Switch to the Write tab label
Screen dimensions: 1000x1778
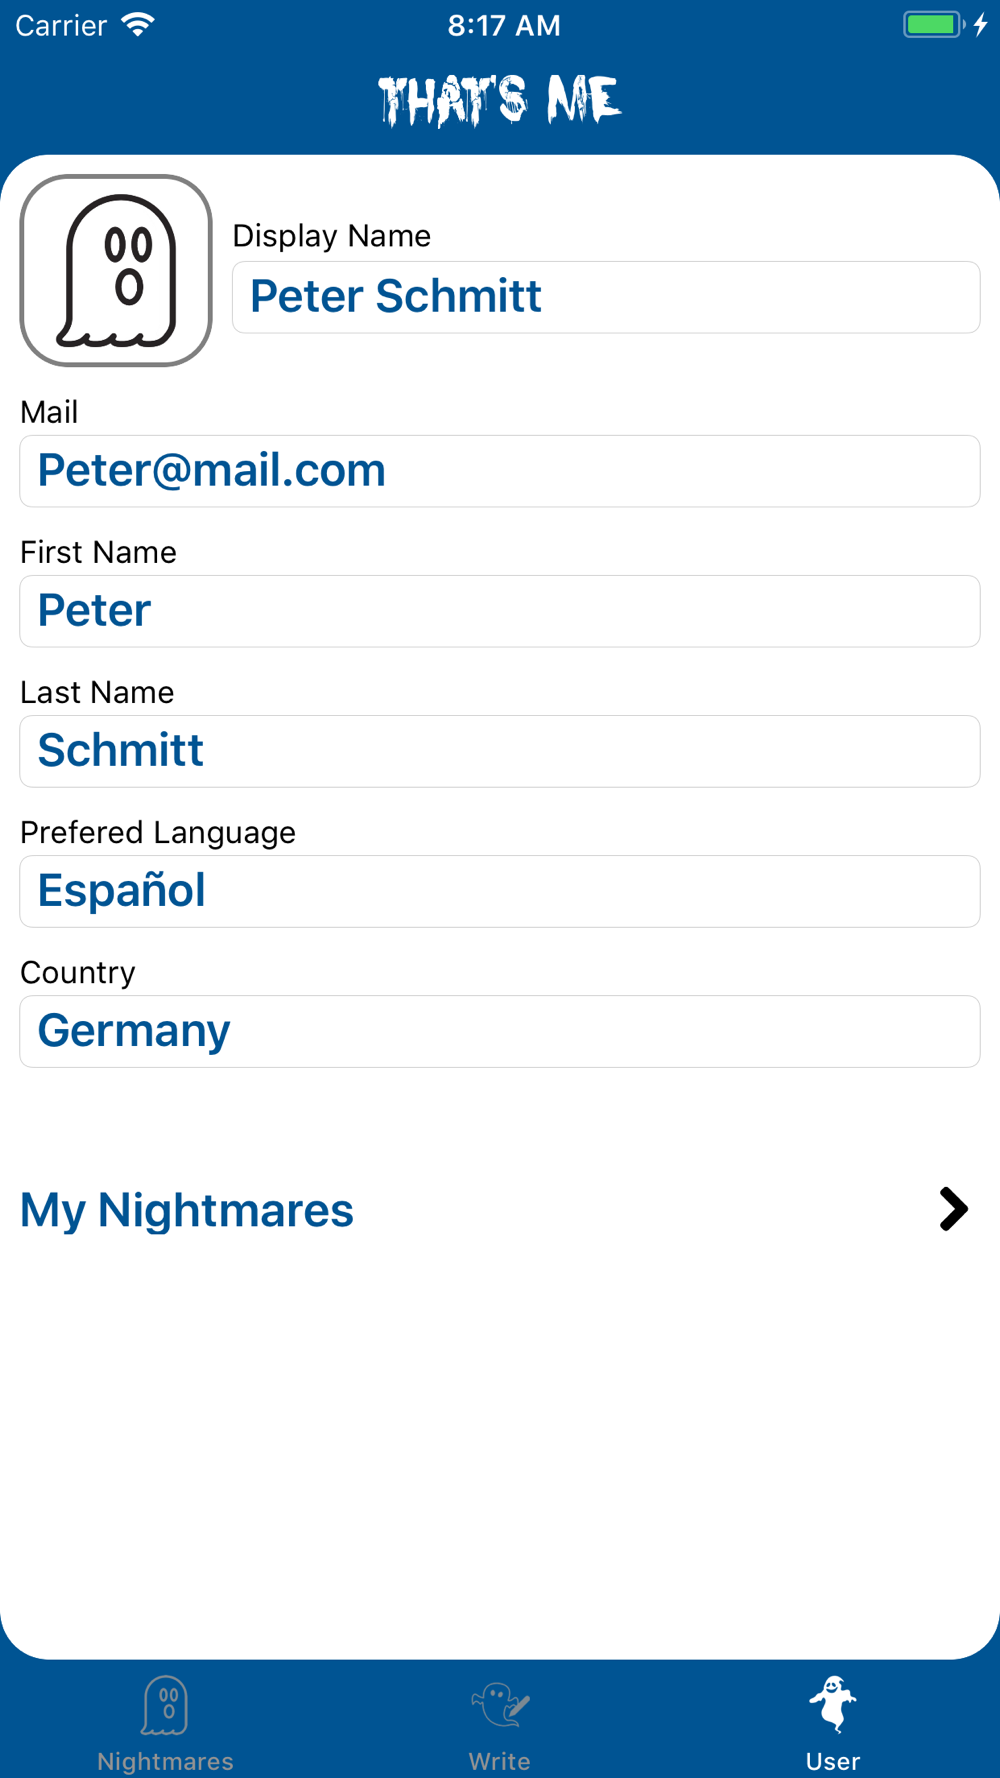(500, 1761)
